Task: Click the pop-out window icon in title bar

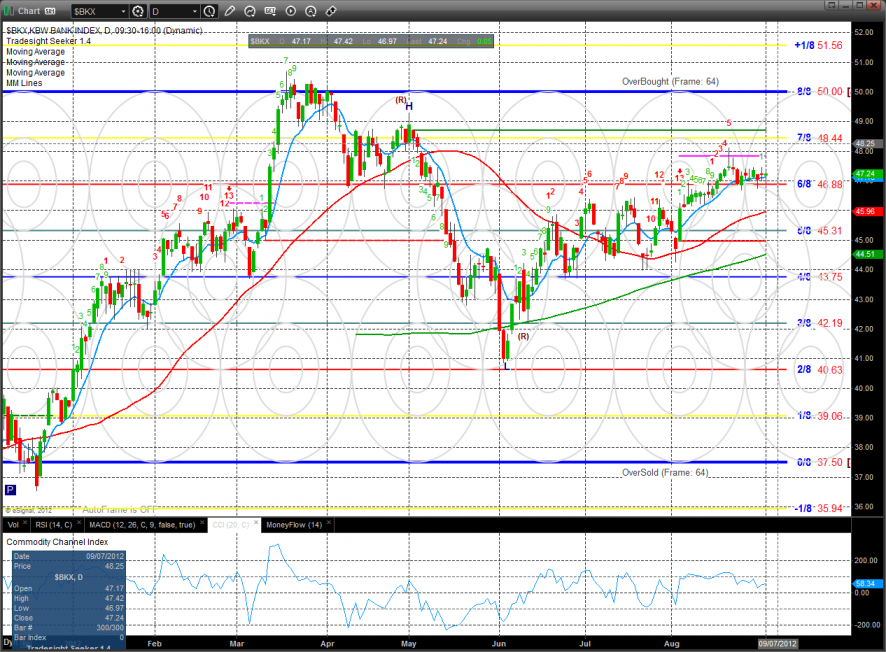Action: click(x=831, y=5)
